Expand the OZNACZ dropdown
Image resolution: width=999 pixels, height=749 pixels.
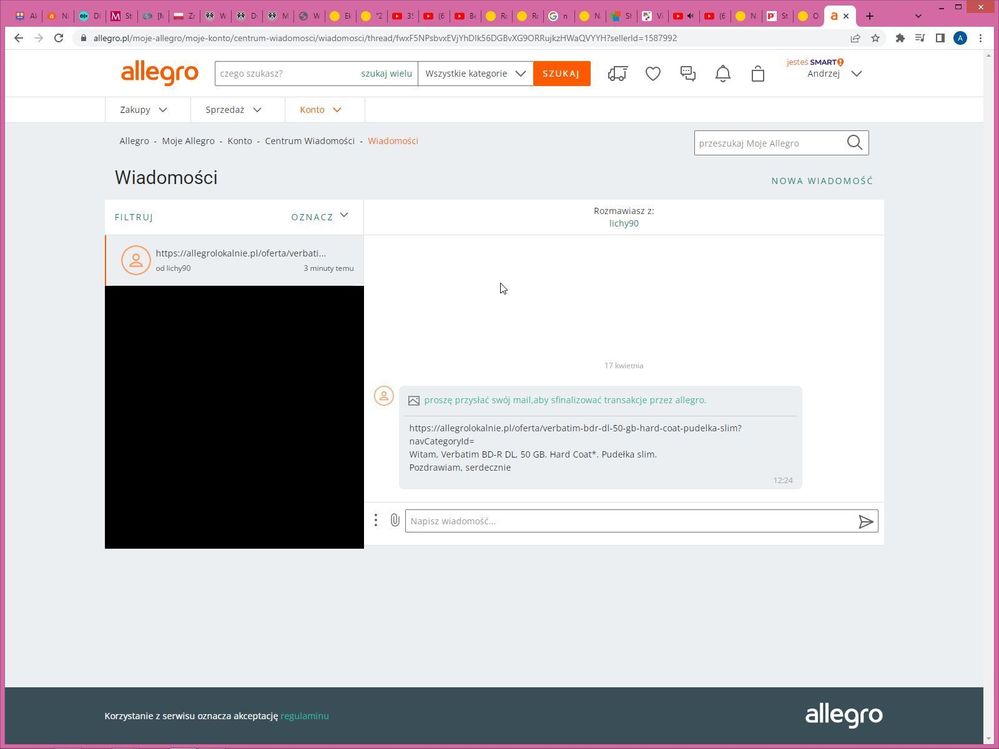tap(320, 217)
